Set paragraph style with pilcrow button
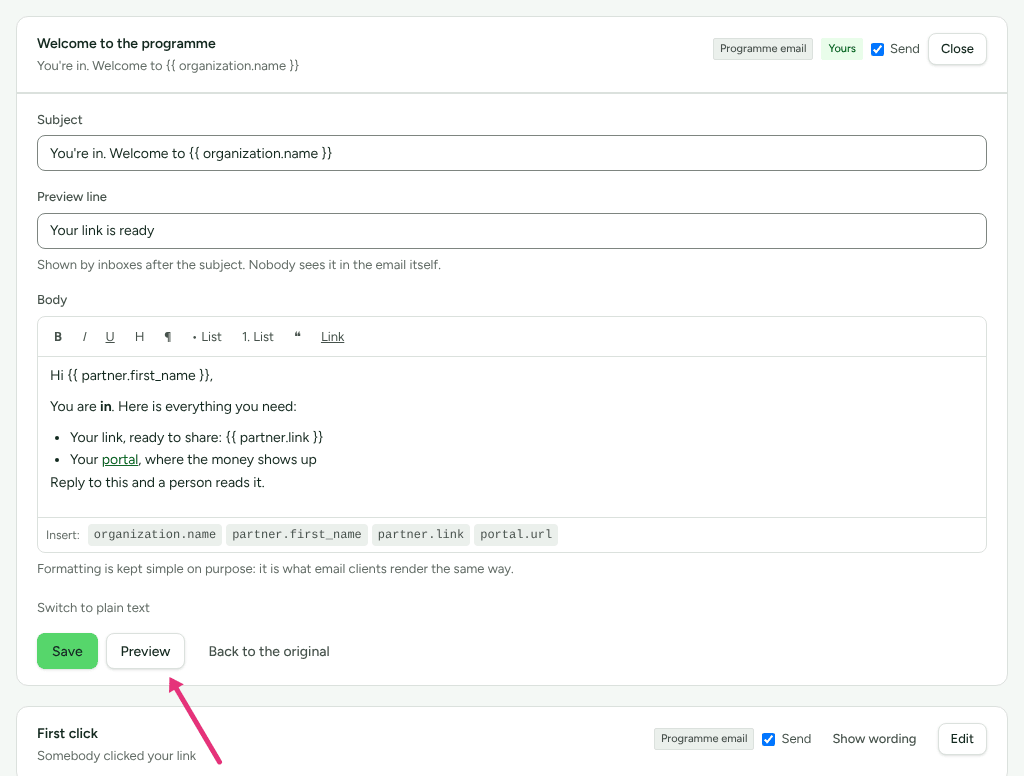The width and height of the screenshot is (1024, 776). click(x=168, y=337)
